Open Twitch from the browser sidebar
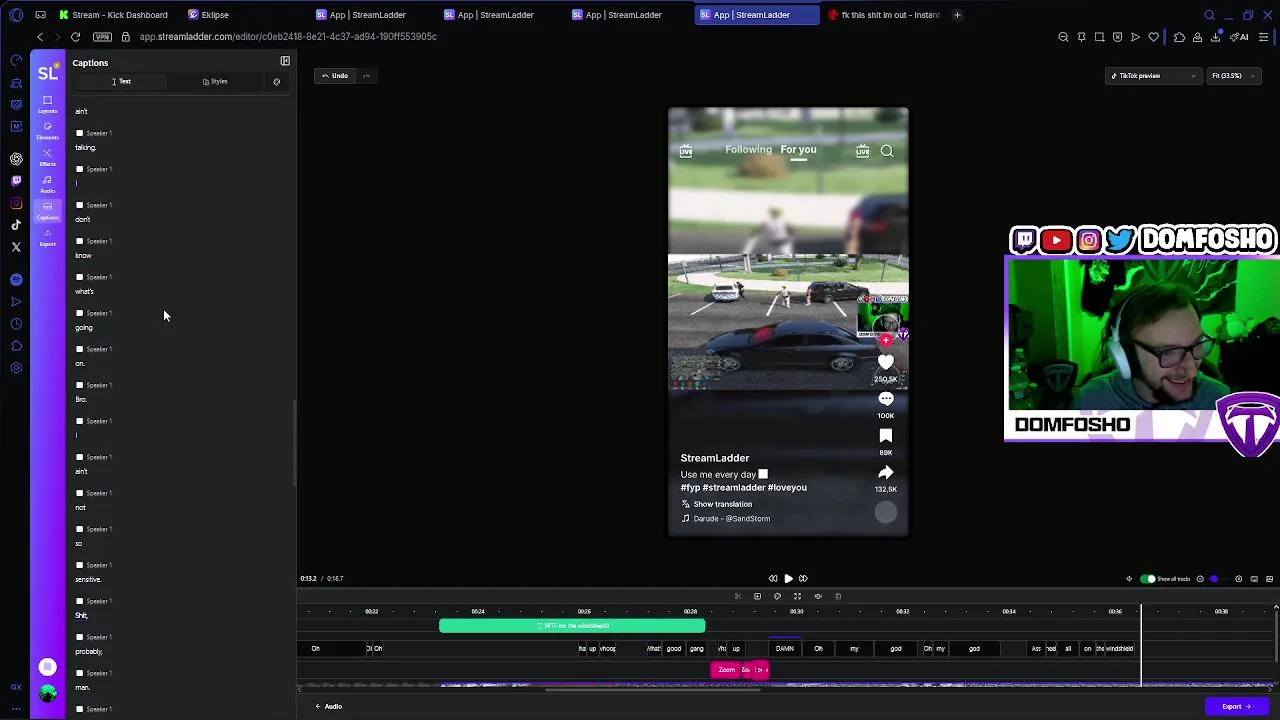 (16, 181)
